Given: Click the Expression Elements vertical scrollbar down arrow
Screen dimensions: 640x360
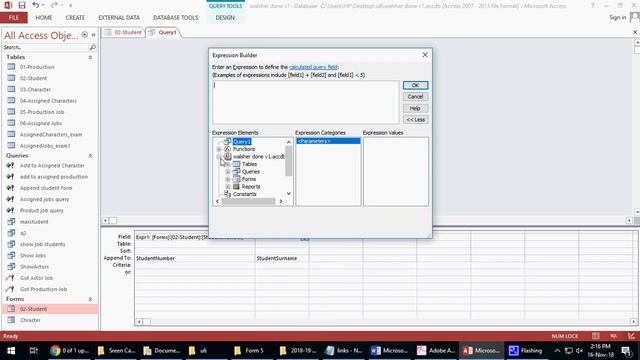Looking at the screenshot, I should (289, 193).
